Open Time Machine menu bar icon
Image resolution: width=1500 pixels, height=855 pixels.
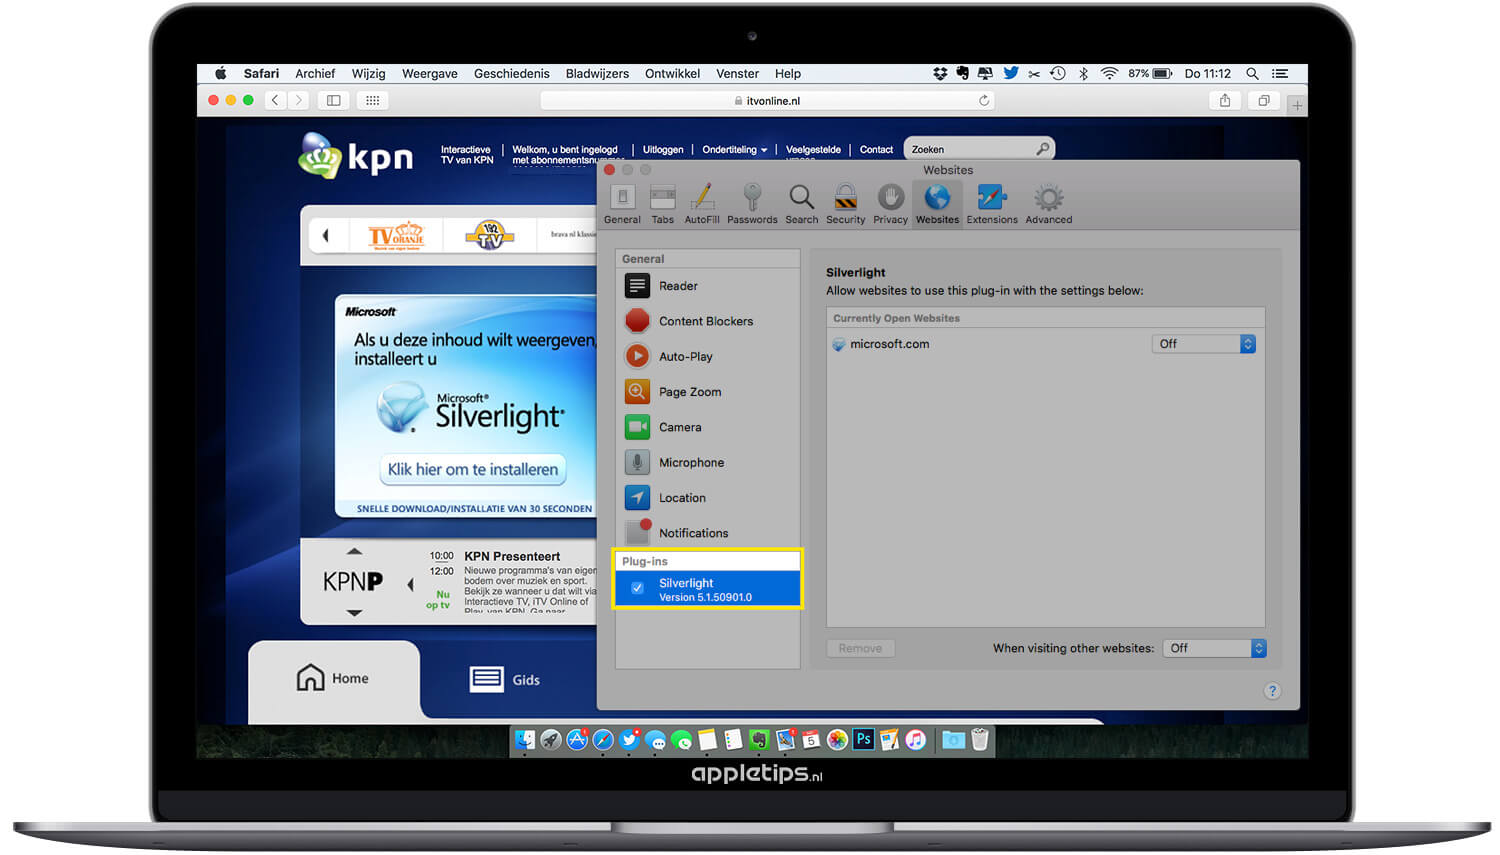tap(1057, 74)
